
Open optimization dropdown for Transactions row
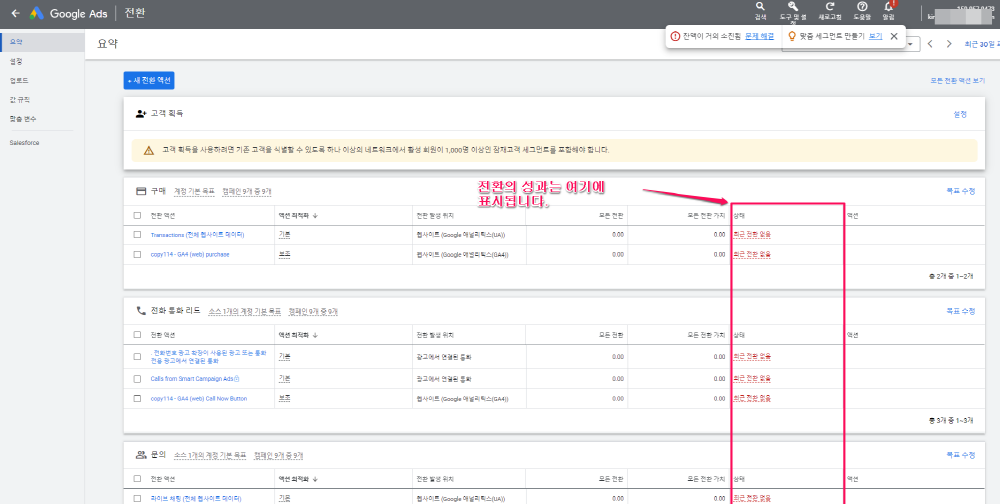click(x=285, y=234)
